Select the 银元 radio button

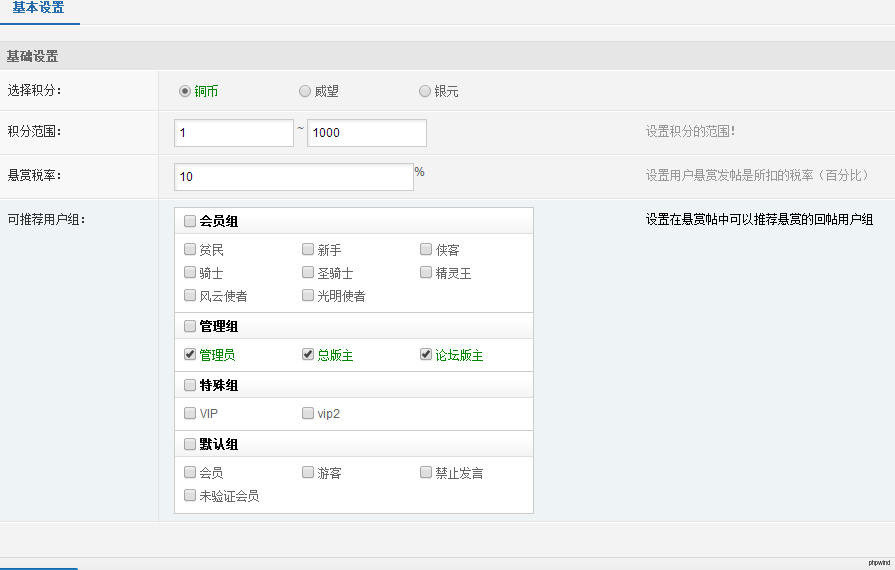[425, 91]
